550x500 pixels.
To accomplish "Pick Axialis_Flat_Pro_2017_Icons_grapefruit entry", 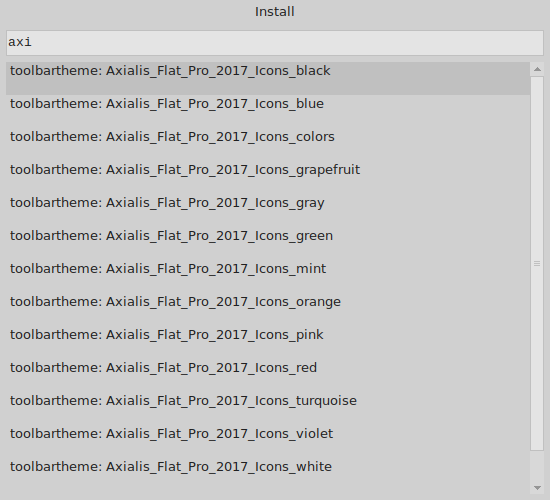I will 268,177.
